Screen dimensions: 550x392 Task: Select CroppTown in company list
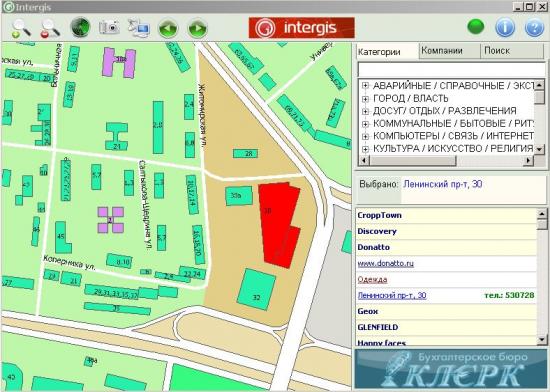coord(379,215)
